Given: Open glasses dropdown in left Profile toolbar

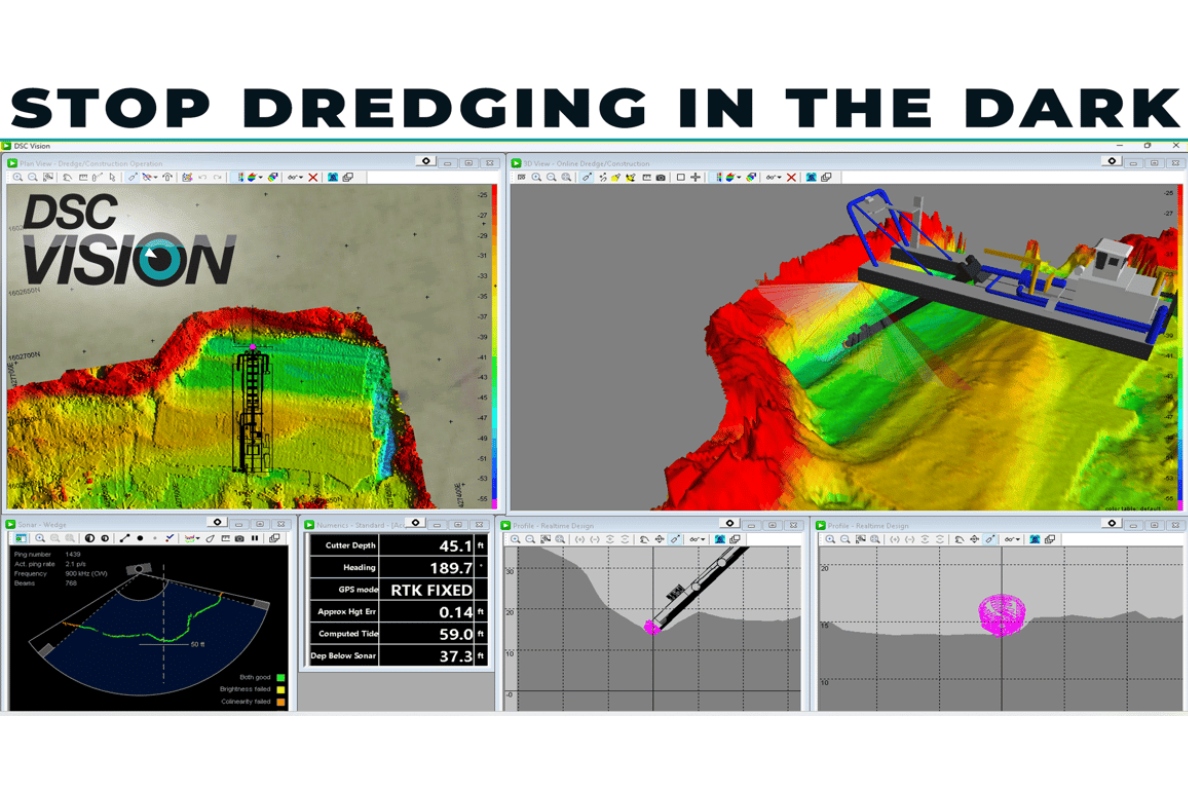Looking at the screenshot, I should click(699, 539).
